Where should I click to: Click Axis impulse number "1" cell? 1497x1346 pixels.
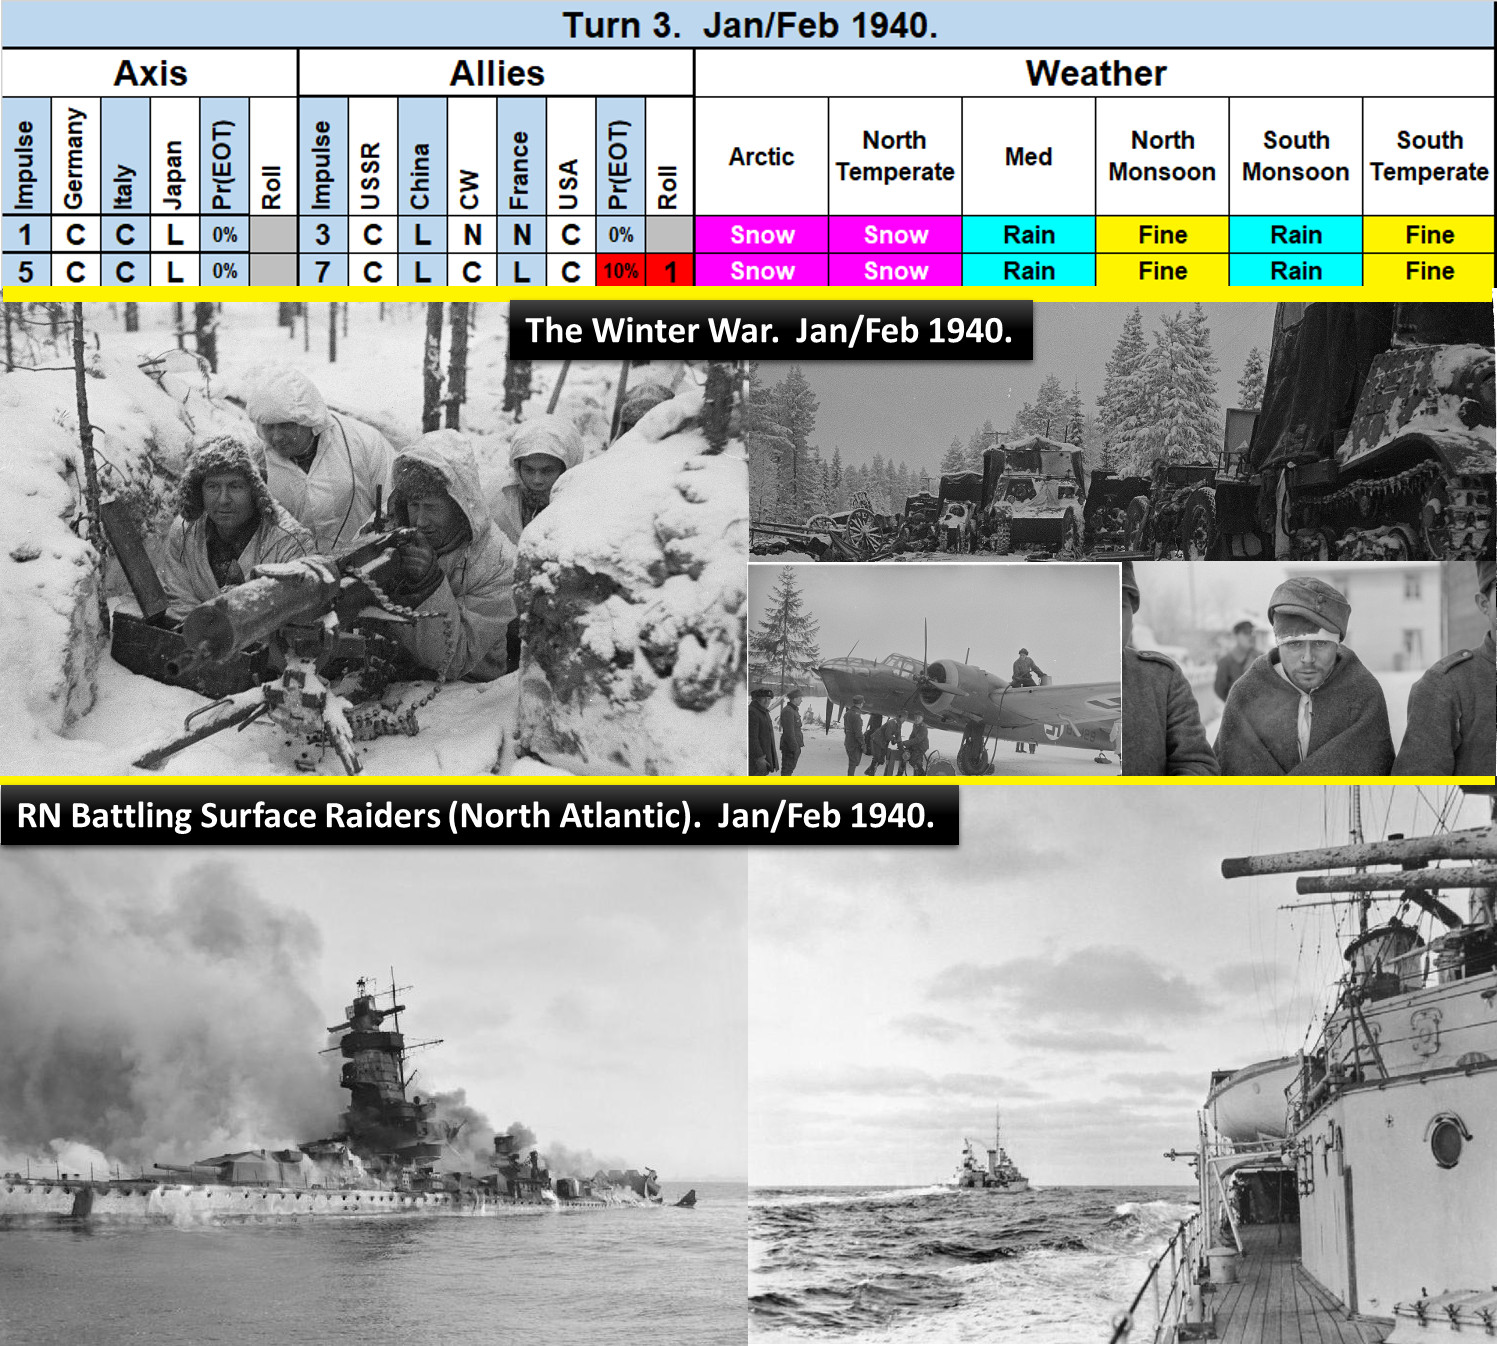[26, 235]
